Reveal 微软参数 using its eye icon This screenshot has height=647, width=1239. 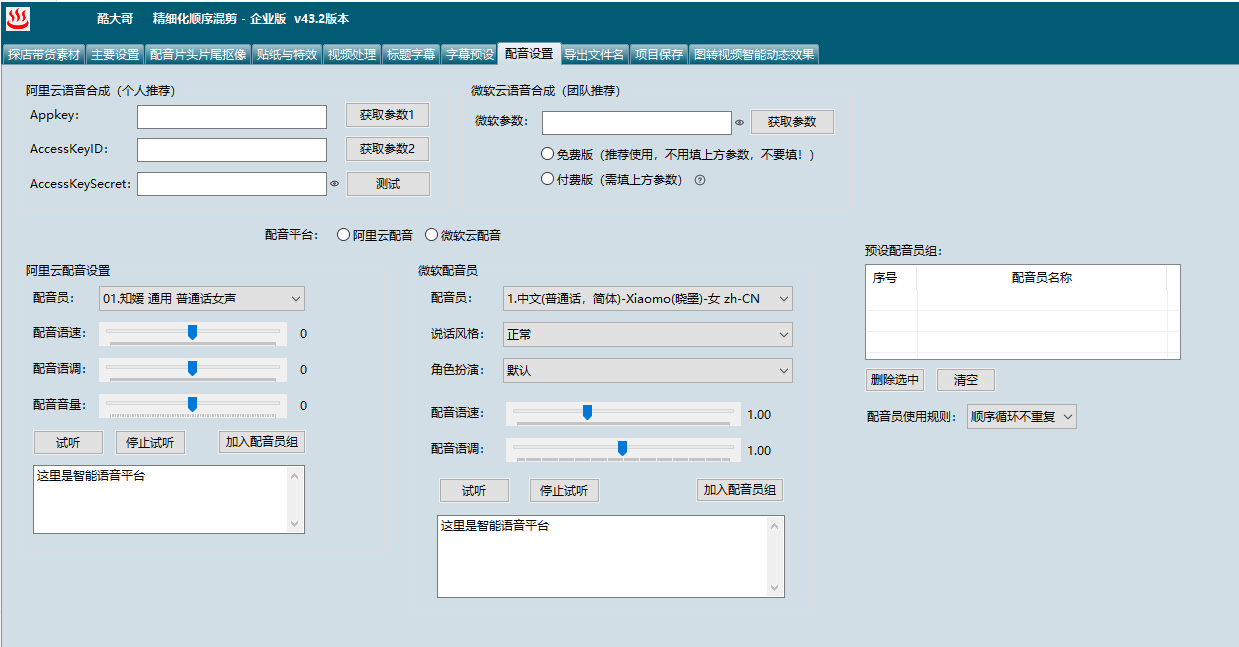pos(740,123)
